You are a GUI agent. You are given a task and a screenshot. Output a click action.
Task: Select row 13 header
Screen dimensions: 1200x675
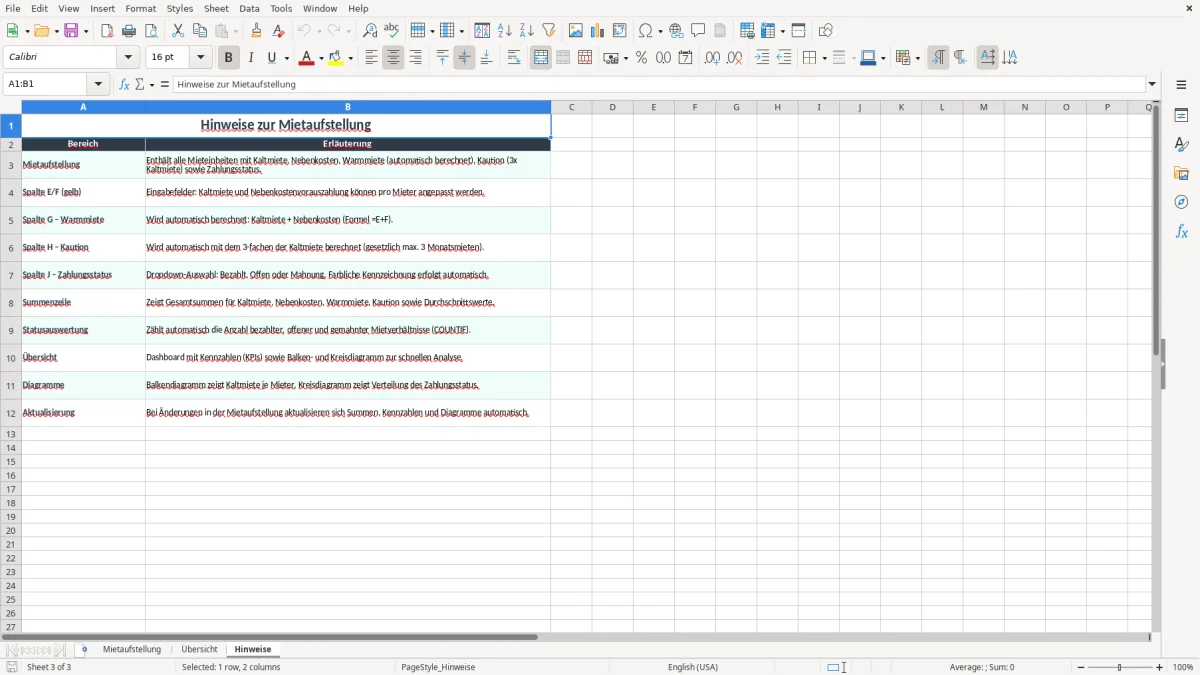pos(11,434)
